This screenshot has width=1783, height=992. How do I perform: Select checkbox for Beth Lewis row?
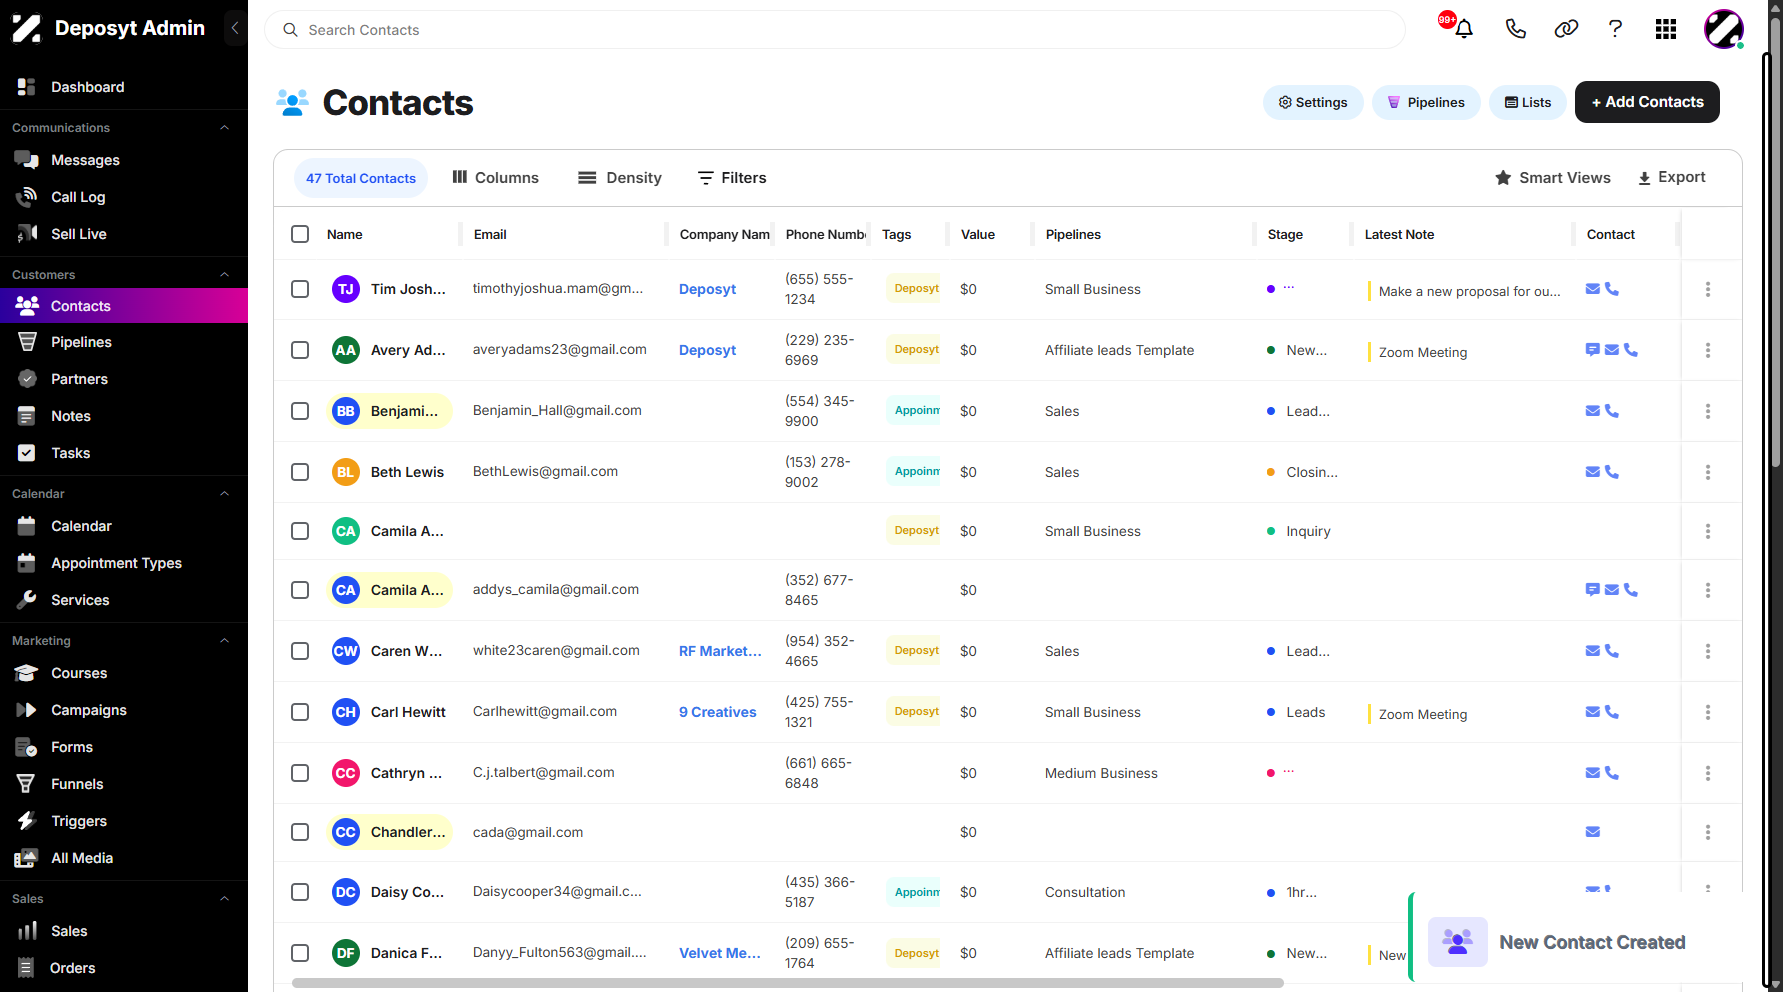[300, 472]
